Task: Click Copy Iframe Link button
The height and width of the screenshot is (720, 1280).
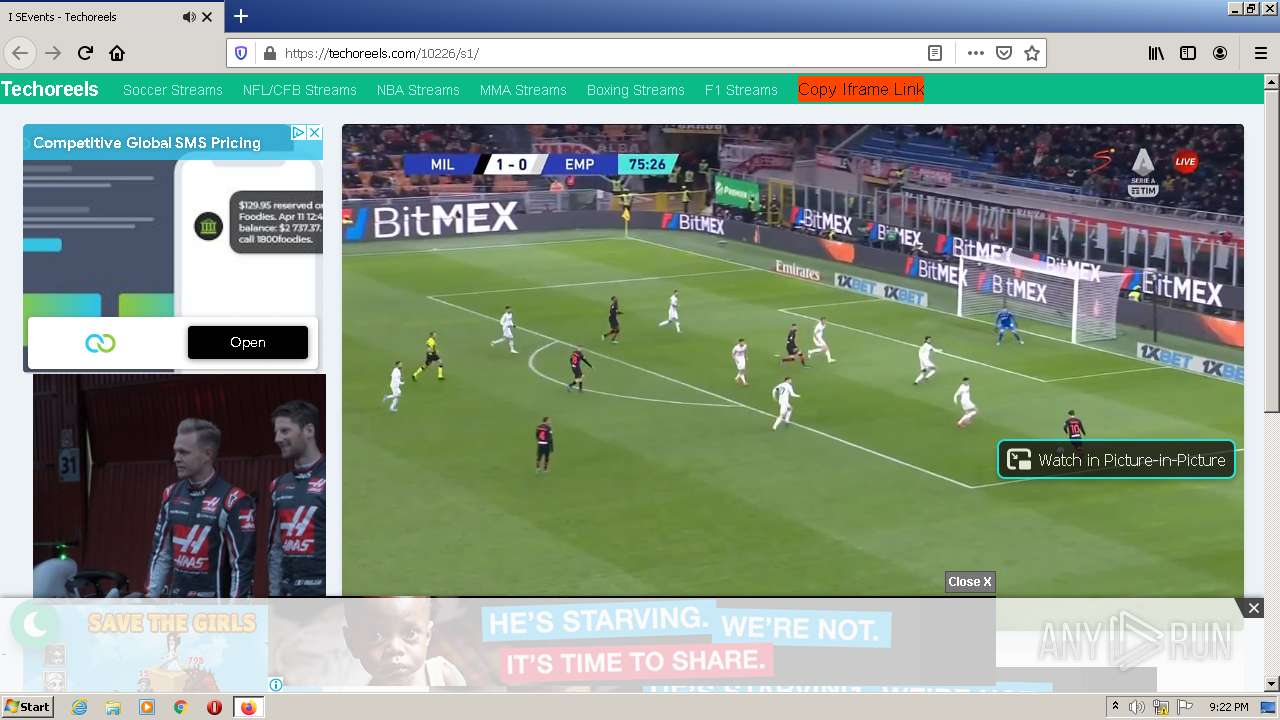Action: [861, 89]
